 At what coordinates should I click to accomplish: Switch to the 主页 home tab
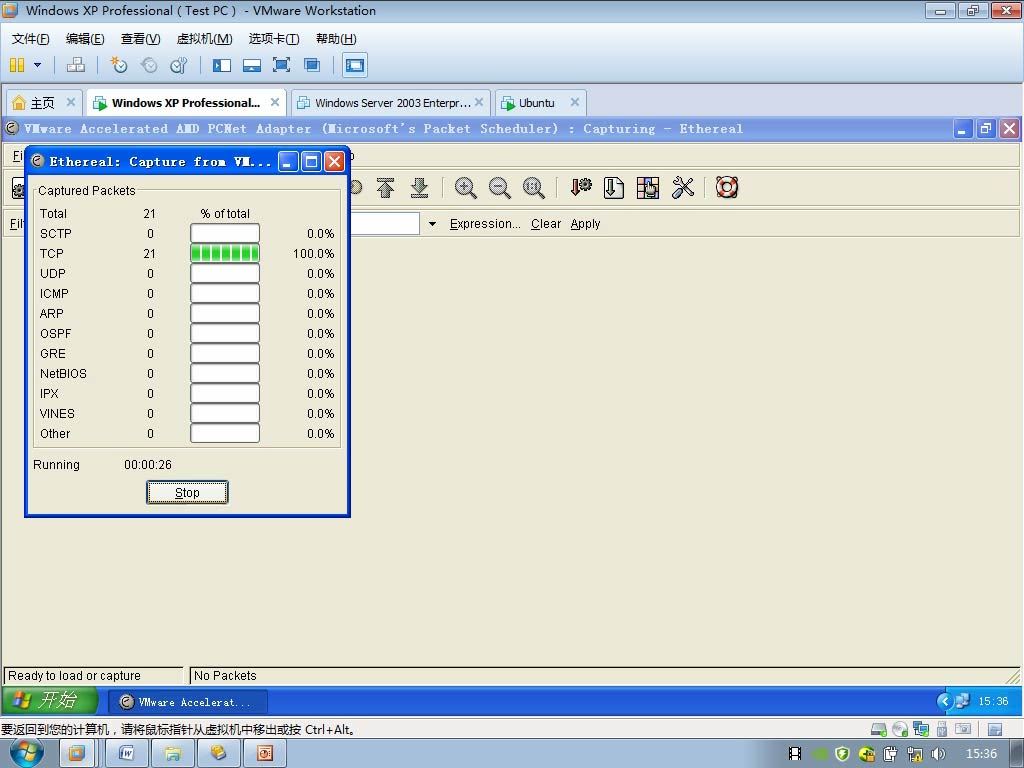click(x=42, y=103)
